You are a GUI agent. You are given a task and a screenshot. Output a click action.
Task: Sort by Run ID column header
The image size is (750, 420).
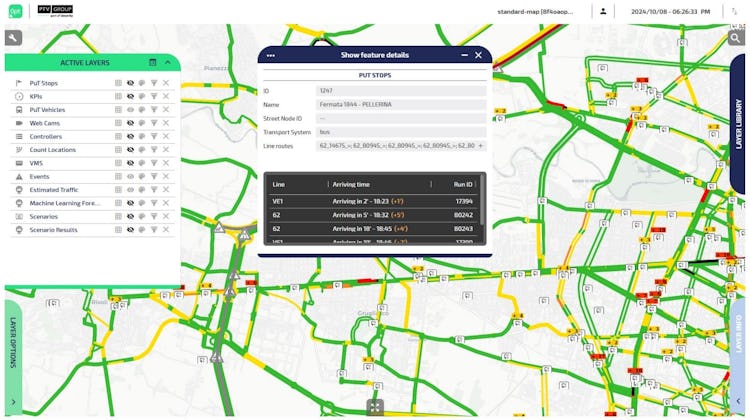[x=463, y=185]
